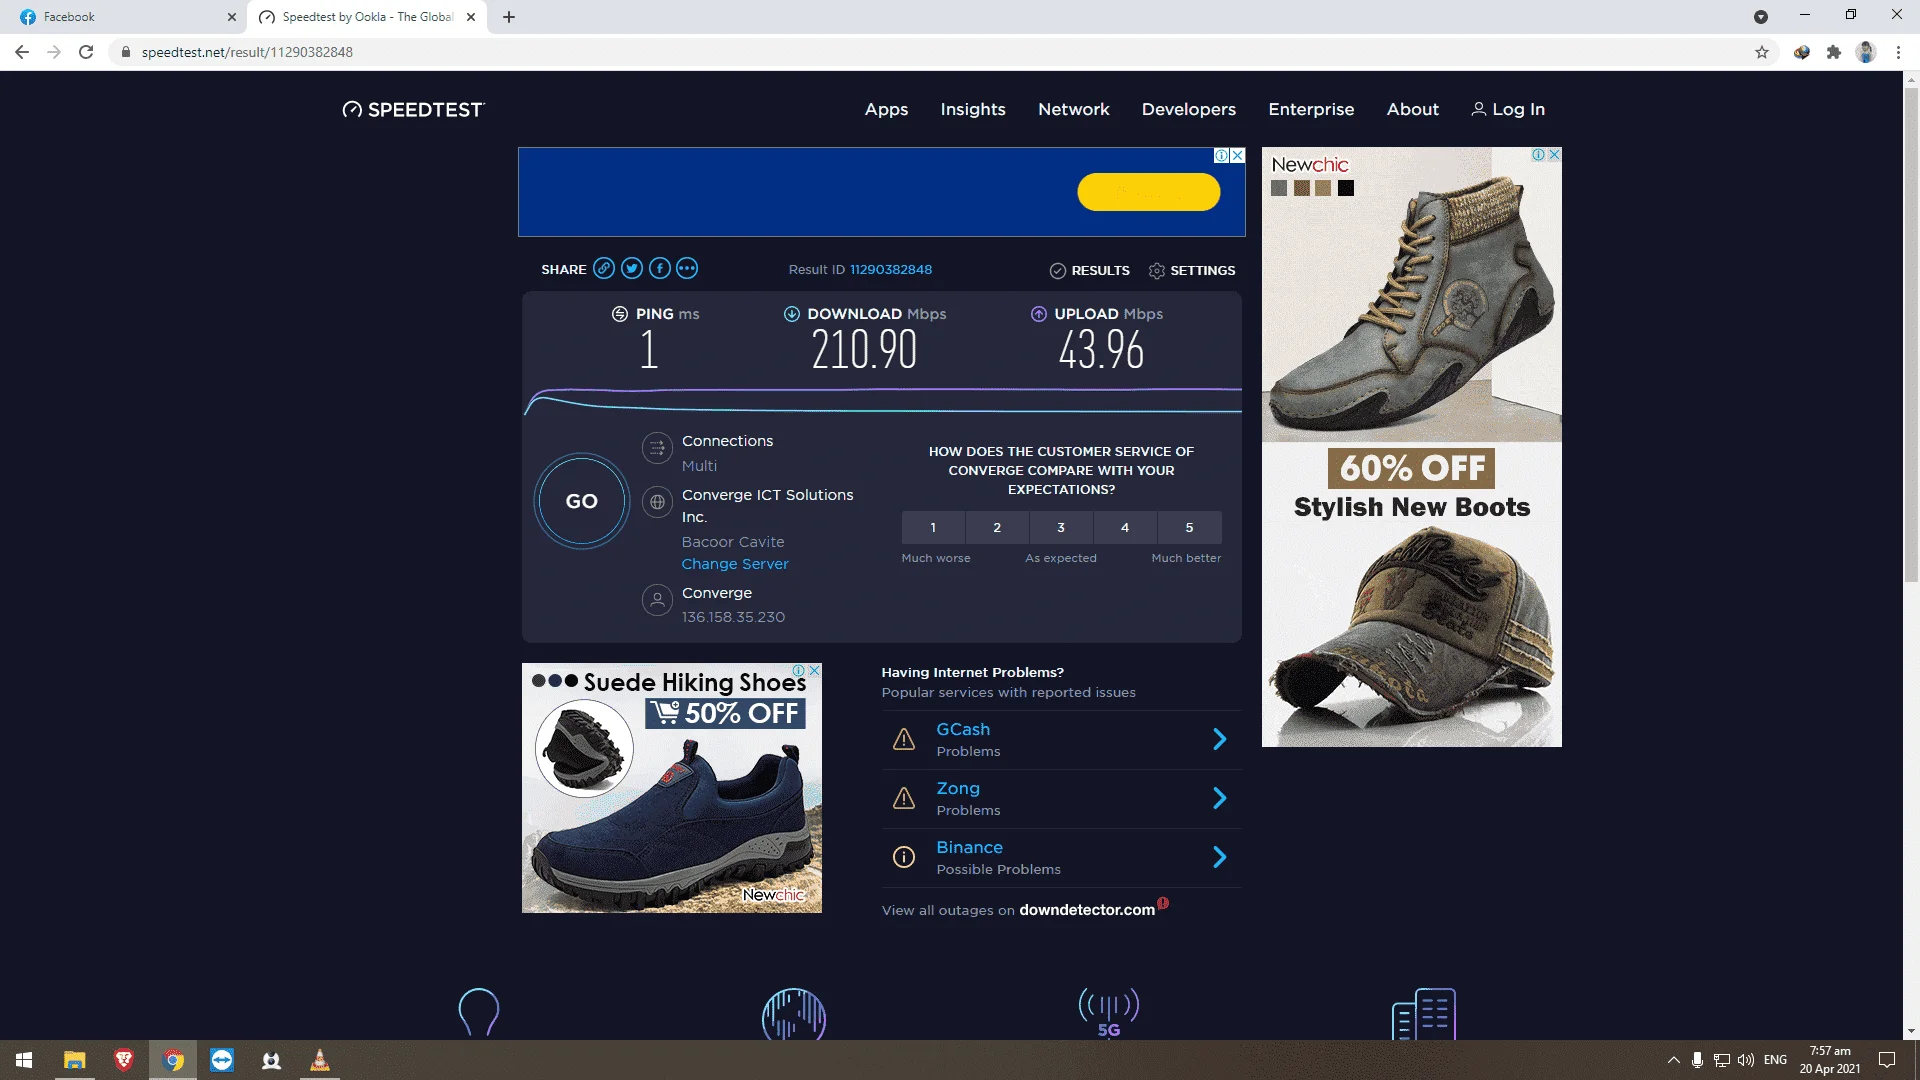Switch input language ENG indicator
The height and width of the screenshot is (1080, 1920).
(x=1775, y=1060)
